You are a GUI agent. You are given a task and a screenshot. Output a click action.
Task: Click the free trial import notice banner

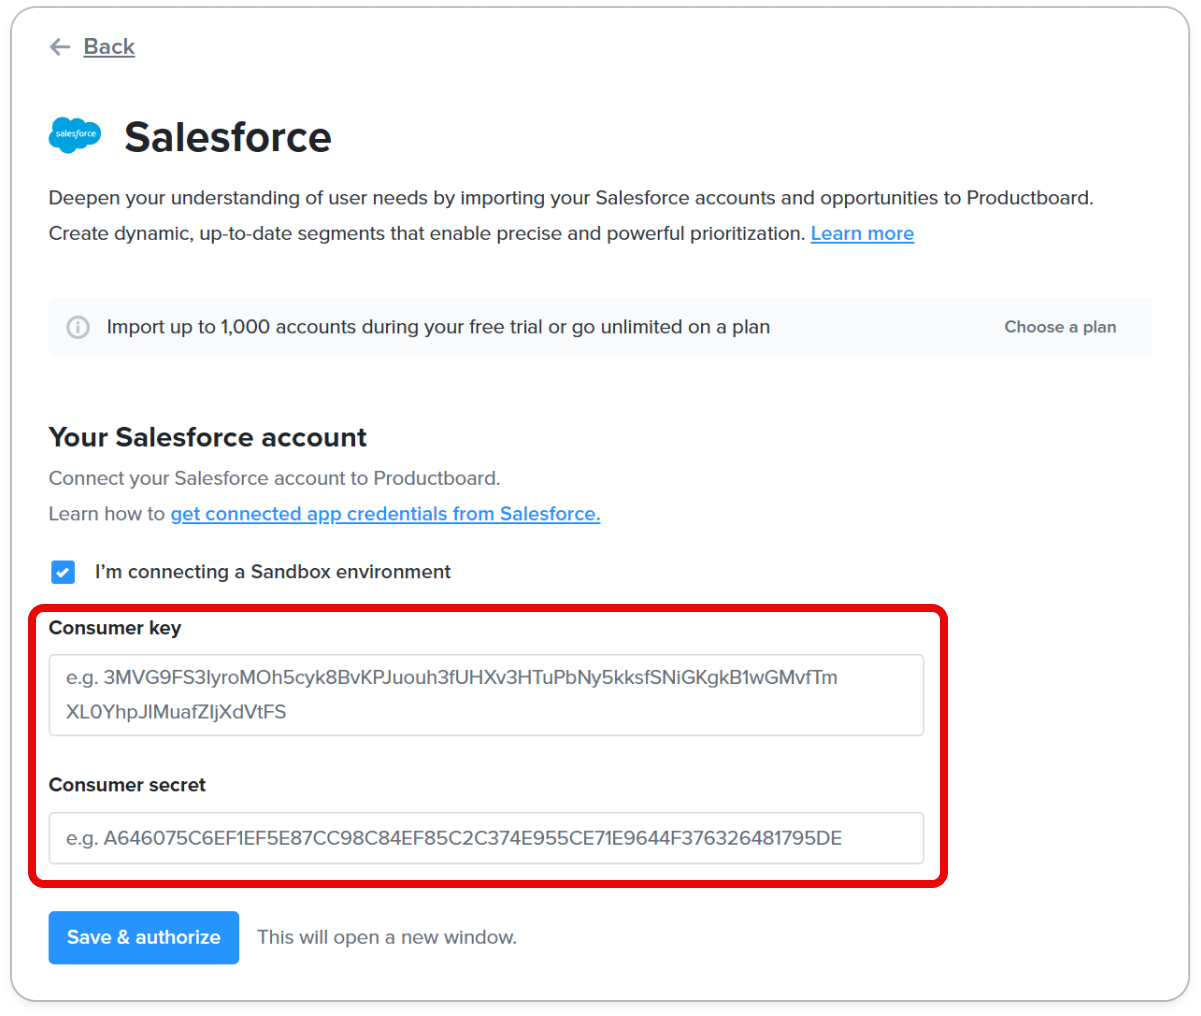[x=600, y=327]
